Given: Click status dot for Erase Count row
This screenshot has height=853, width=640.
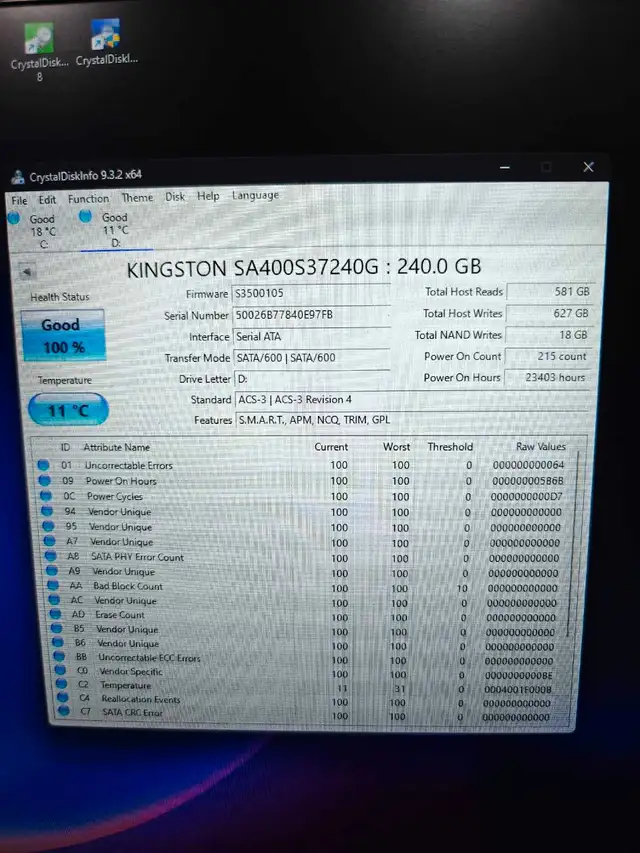Looking at the screenshot, I should pyautogui.click(x=56, y=614).
